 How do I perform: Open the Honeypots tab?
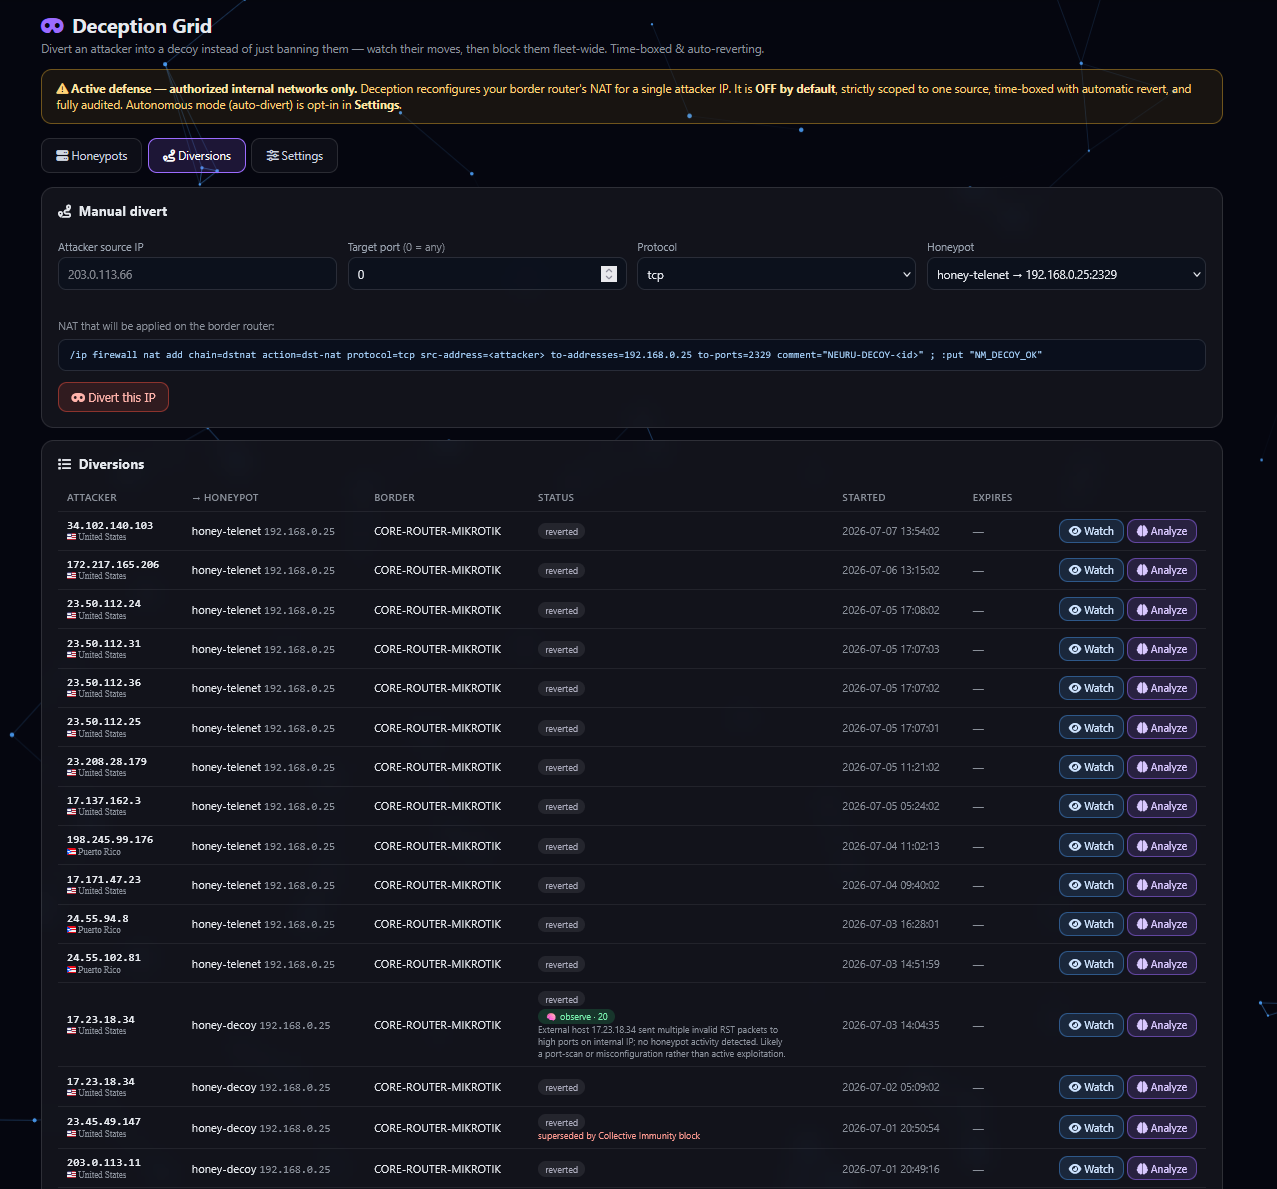[x=91, y=156]
